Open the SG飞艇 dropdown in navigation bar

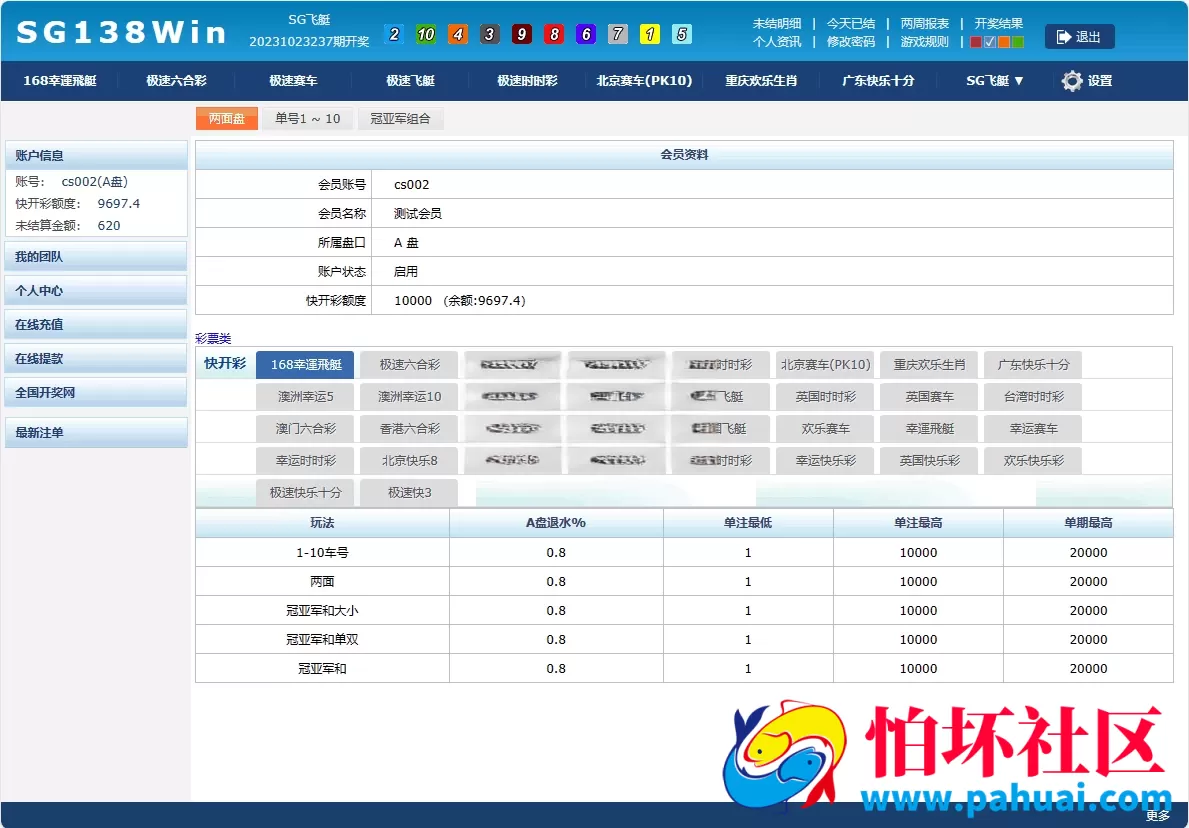995,80
